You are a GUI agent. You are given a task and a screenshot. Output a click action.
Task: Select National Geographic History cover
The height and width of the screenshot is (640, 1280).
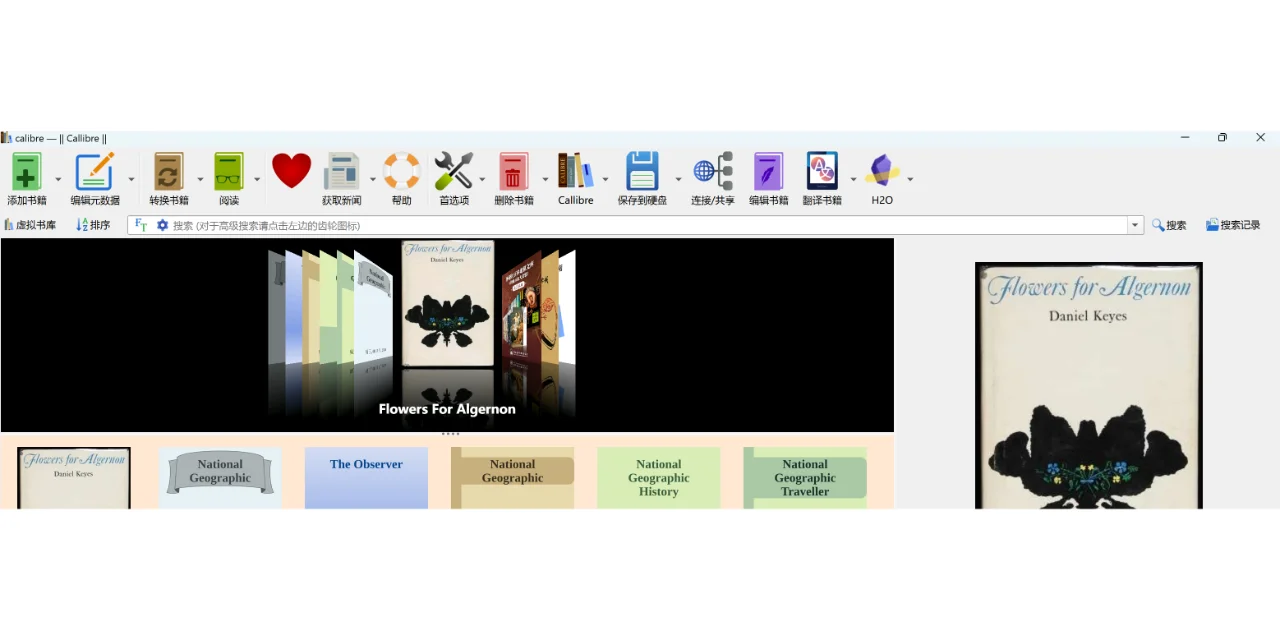[x=658, y=478]
